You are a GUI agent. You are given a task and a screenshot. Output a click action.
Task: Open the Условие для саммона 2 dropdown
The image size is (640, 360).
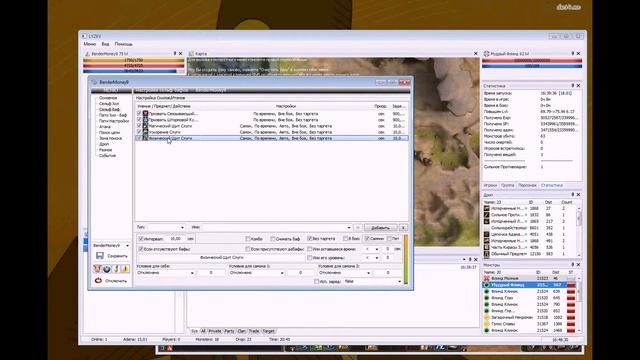(345, 273)
